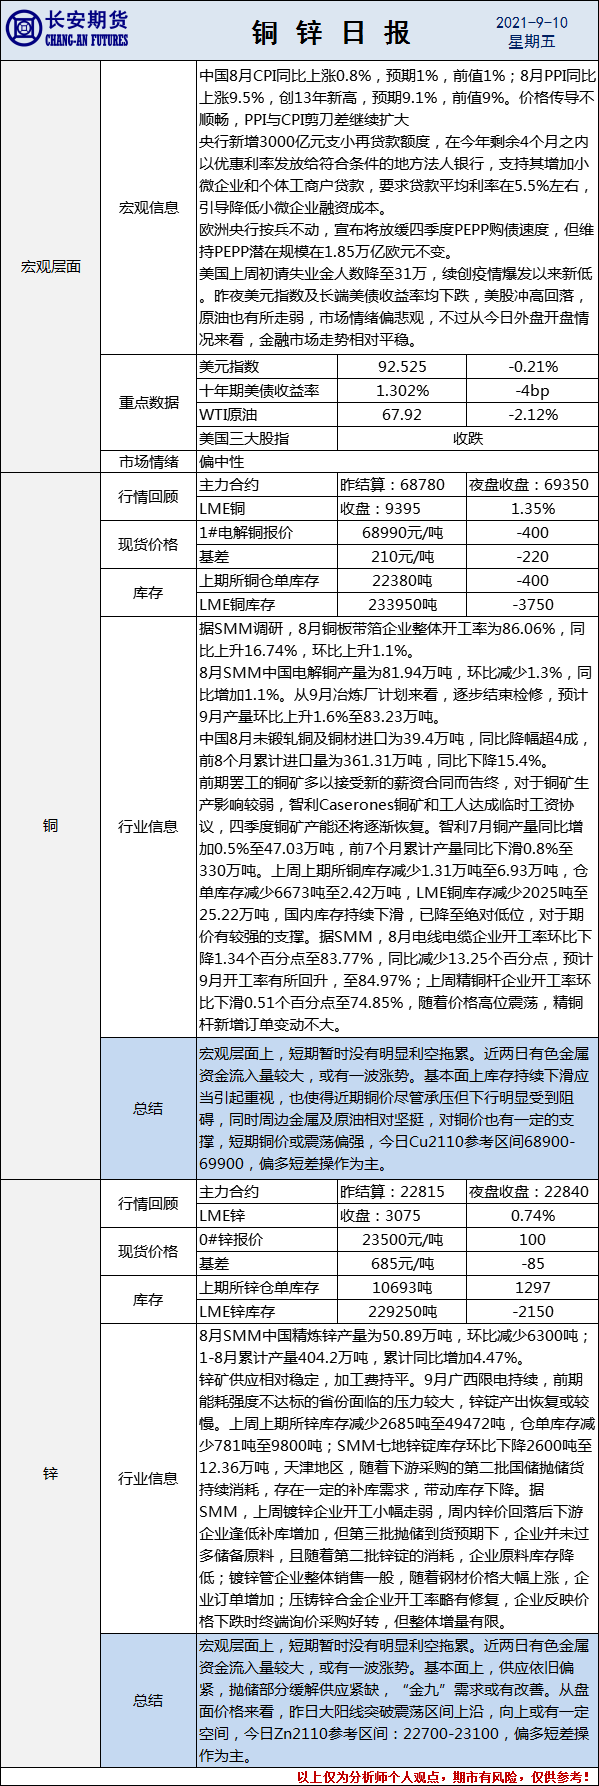Select the 市场情绪 偏中性 cell
This screenshot has width=599, height=1786.
coord(397,462)
